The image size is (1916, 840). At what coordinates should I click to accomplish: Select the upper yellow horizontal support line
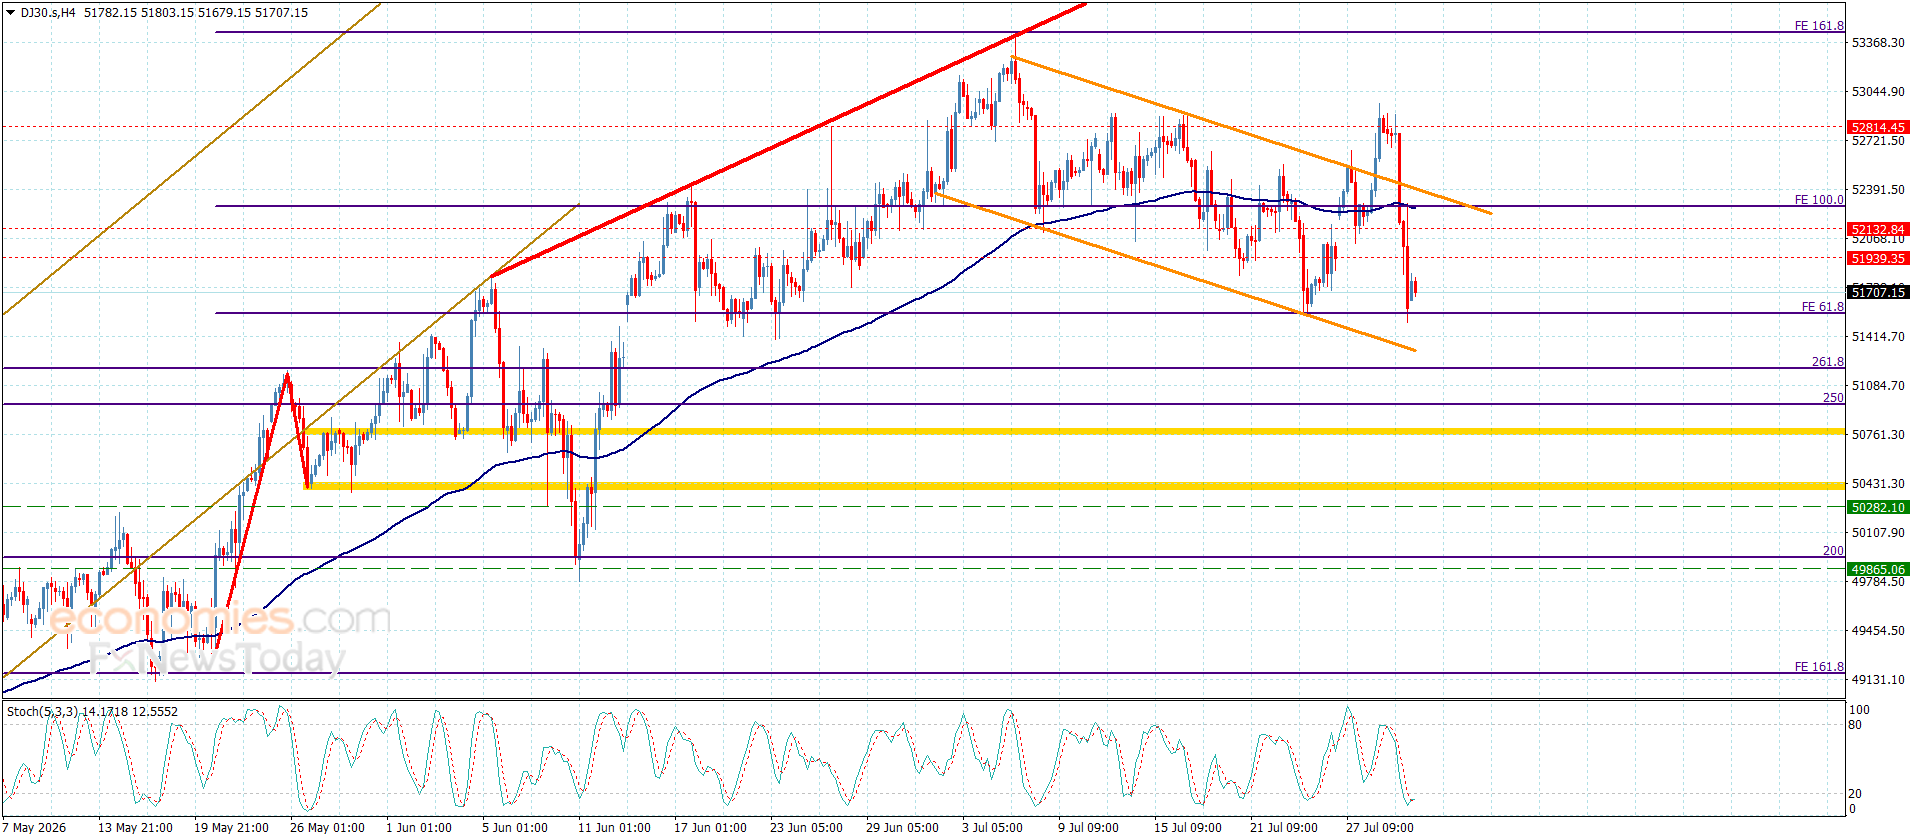pyautogui.click(x=1075, y=431)
